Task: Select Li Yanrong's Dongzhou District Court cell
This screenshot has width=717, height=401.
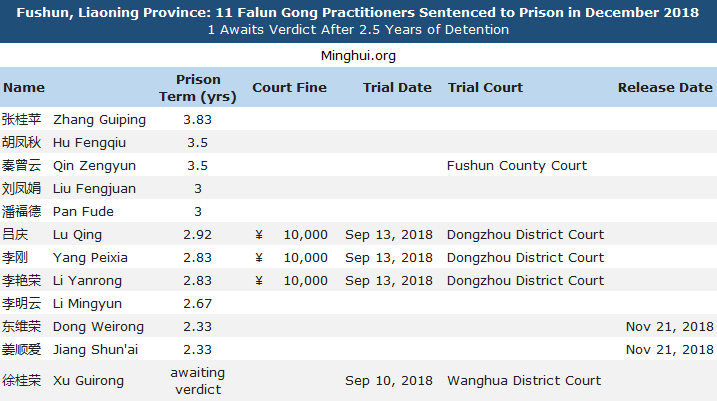Action: pos(525,280)
